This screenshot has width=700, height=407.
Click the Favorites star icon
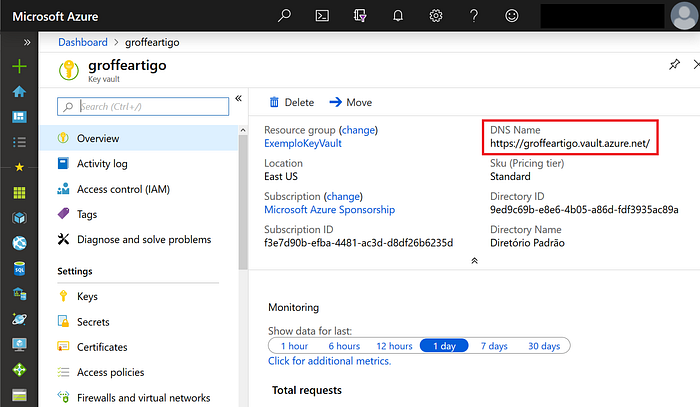tap(19, 167)
